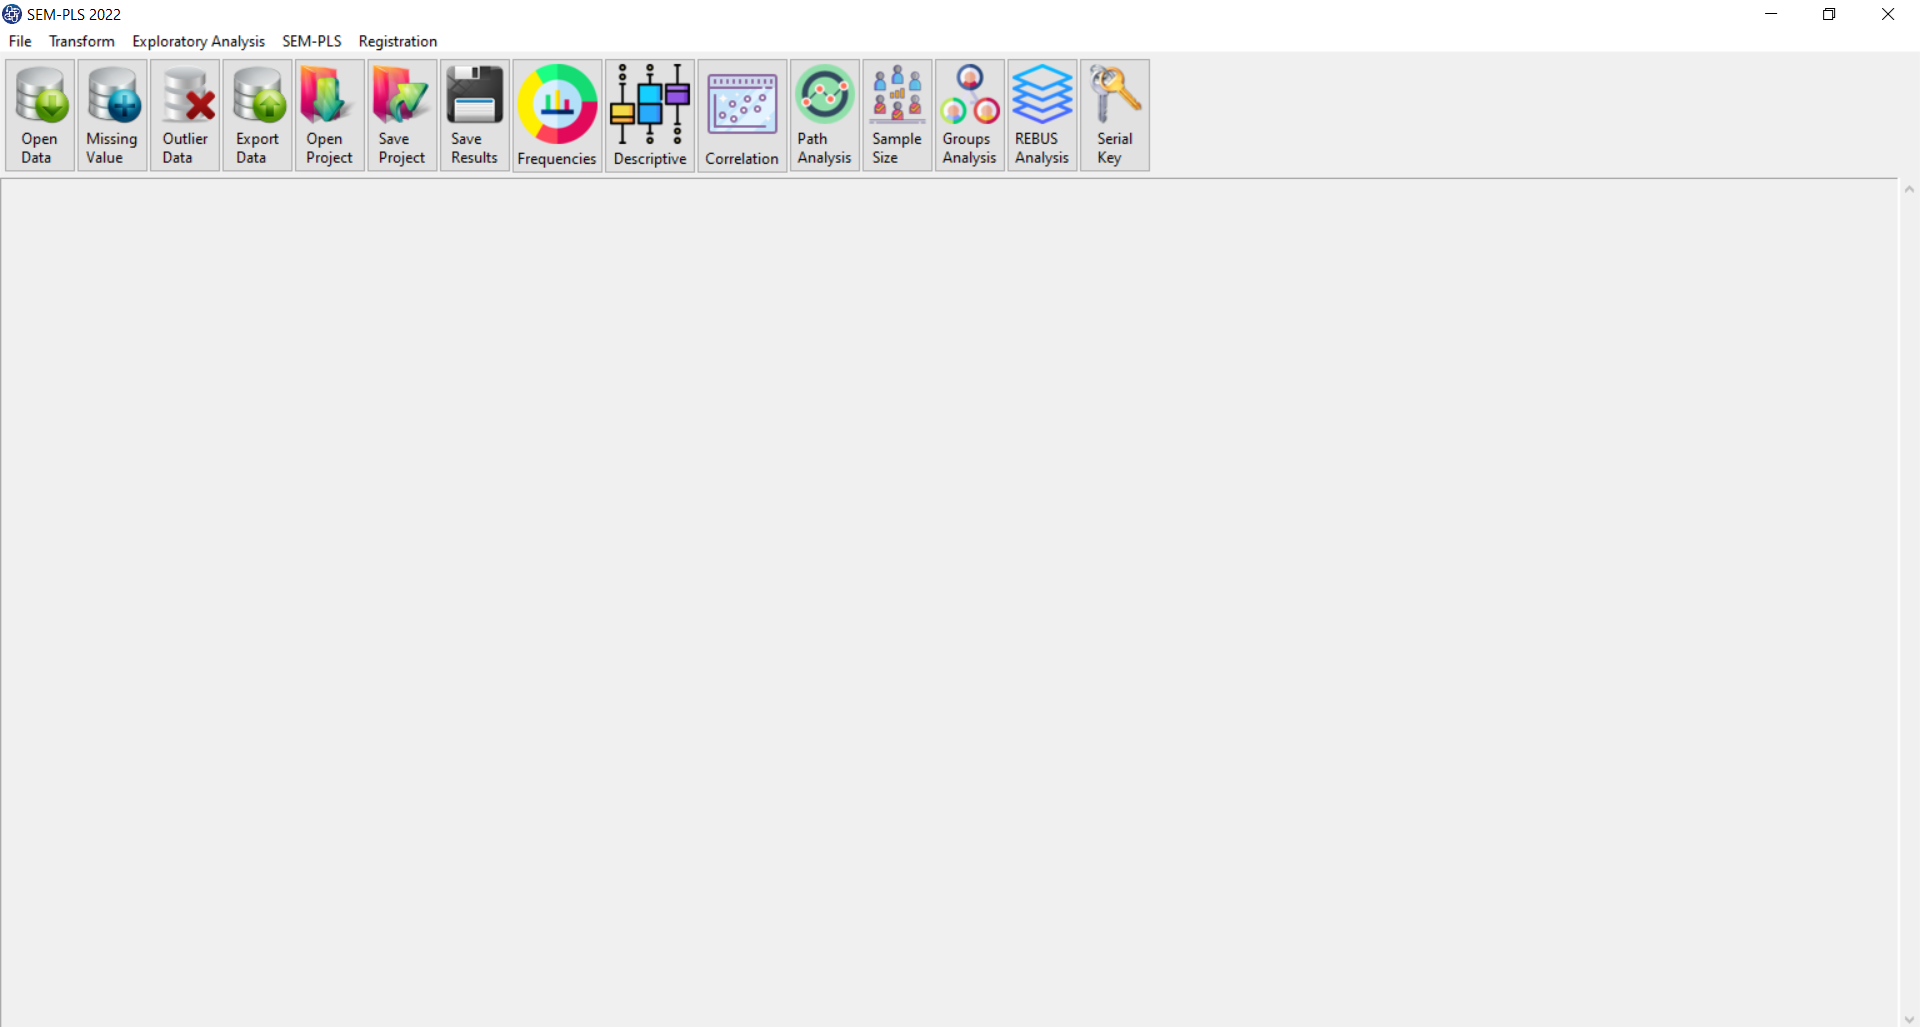Screen dimensions: 1920x1027
Task: Open the Registration menu
Action: point(398,41)
